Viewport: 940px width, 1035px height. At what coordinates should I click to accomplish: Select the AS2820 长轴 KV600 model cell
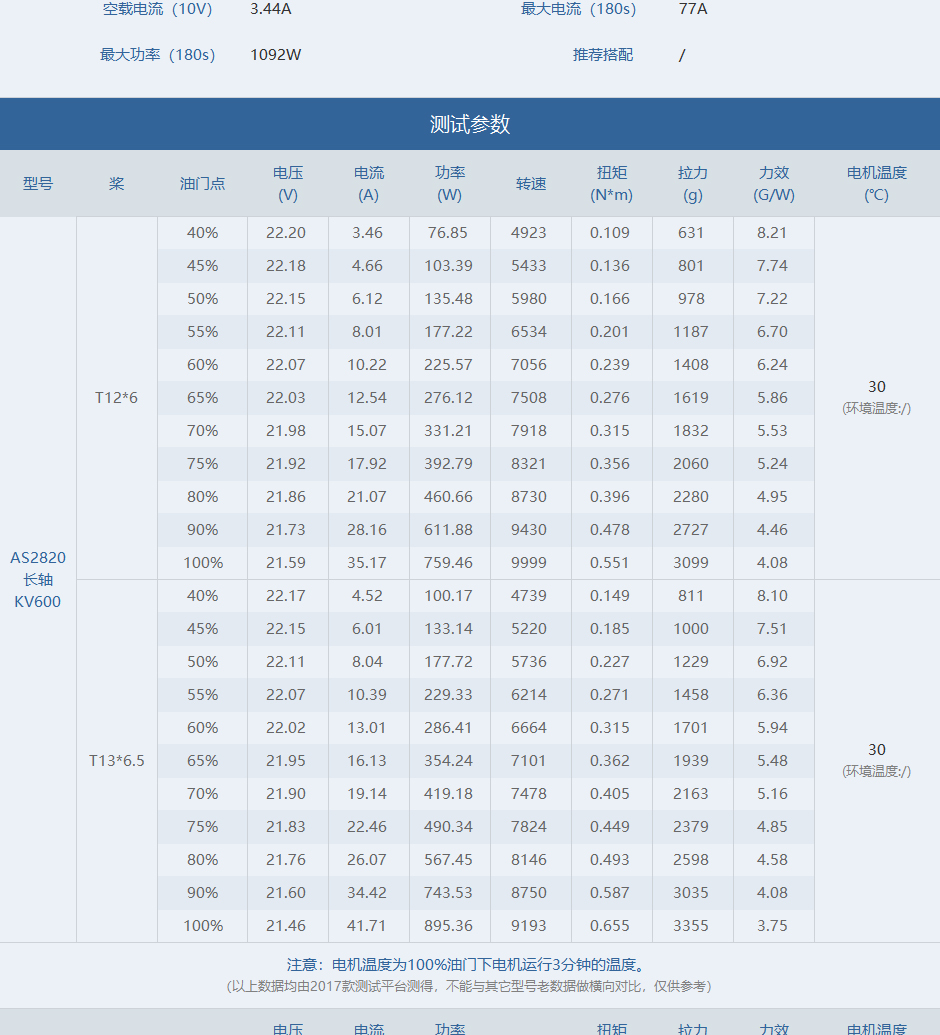tap(38, 580)
